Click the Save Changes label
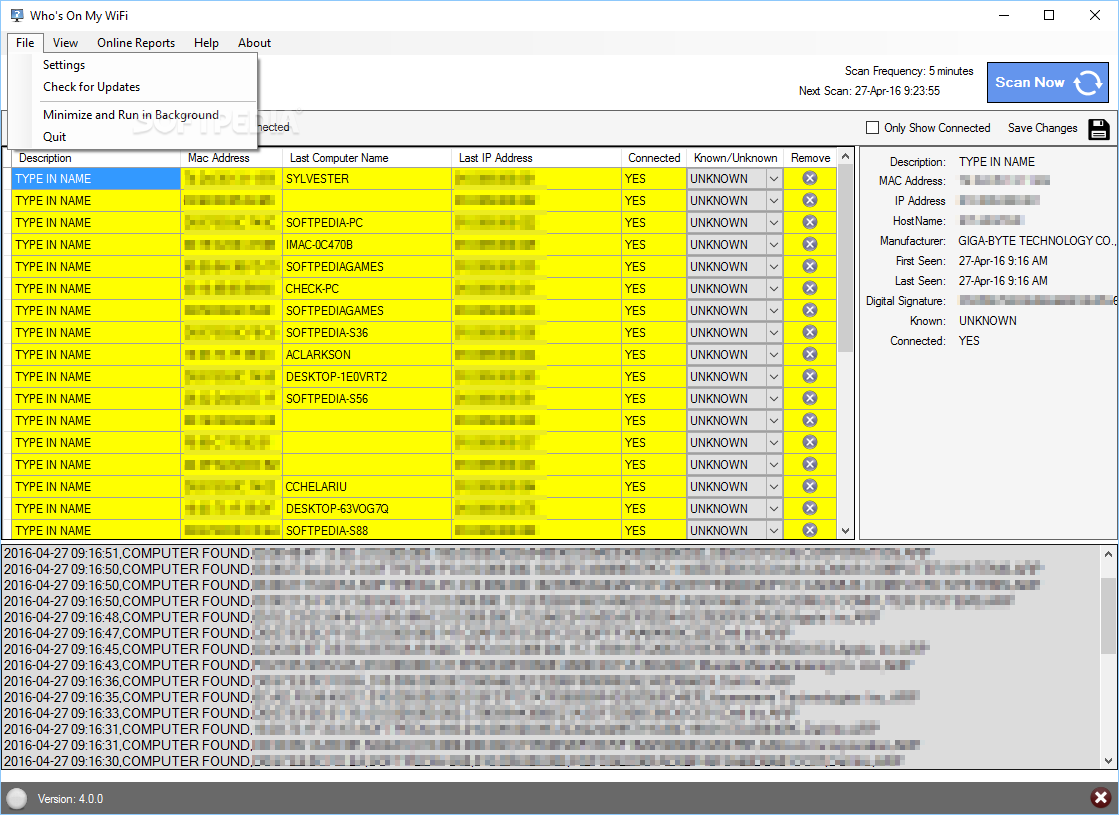Image resolution: width=1119 pixels, height=815 pixels. click(1042, 128)
